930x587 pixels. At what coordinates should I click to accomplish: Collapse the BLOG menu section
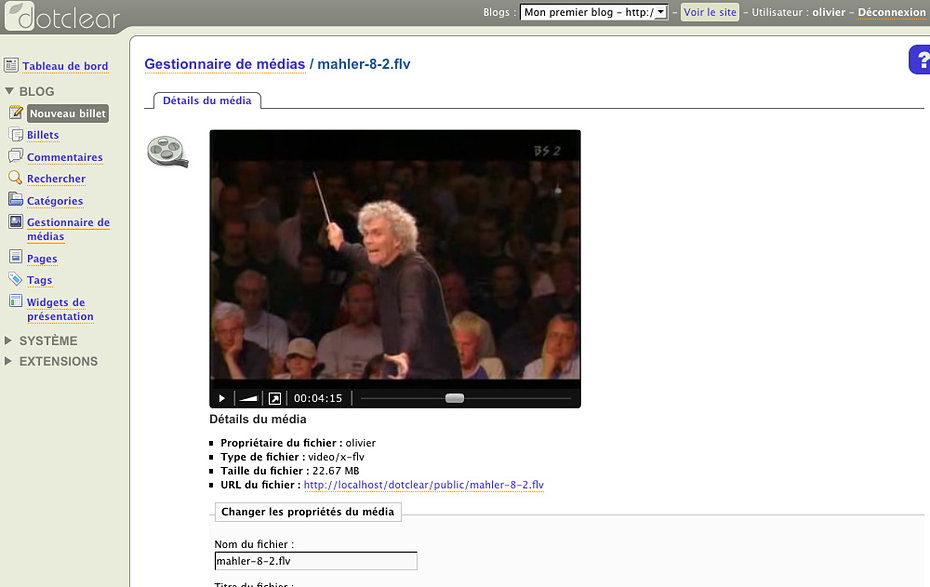pyautogui.click(x=36, y=91)
